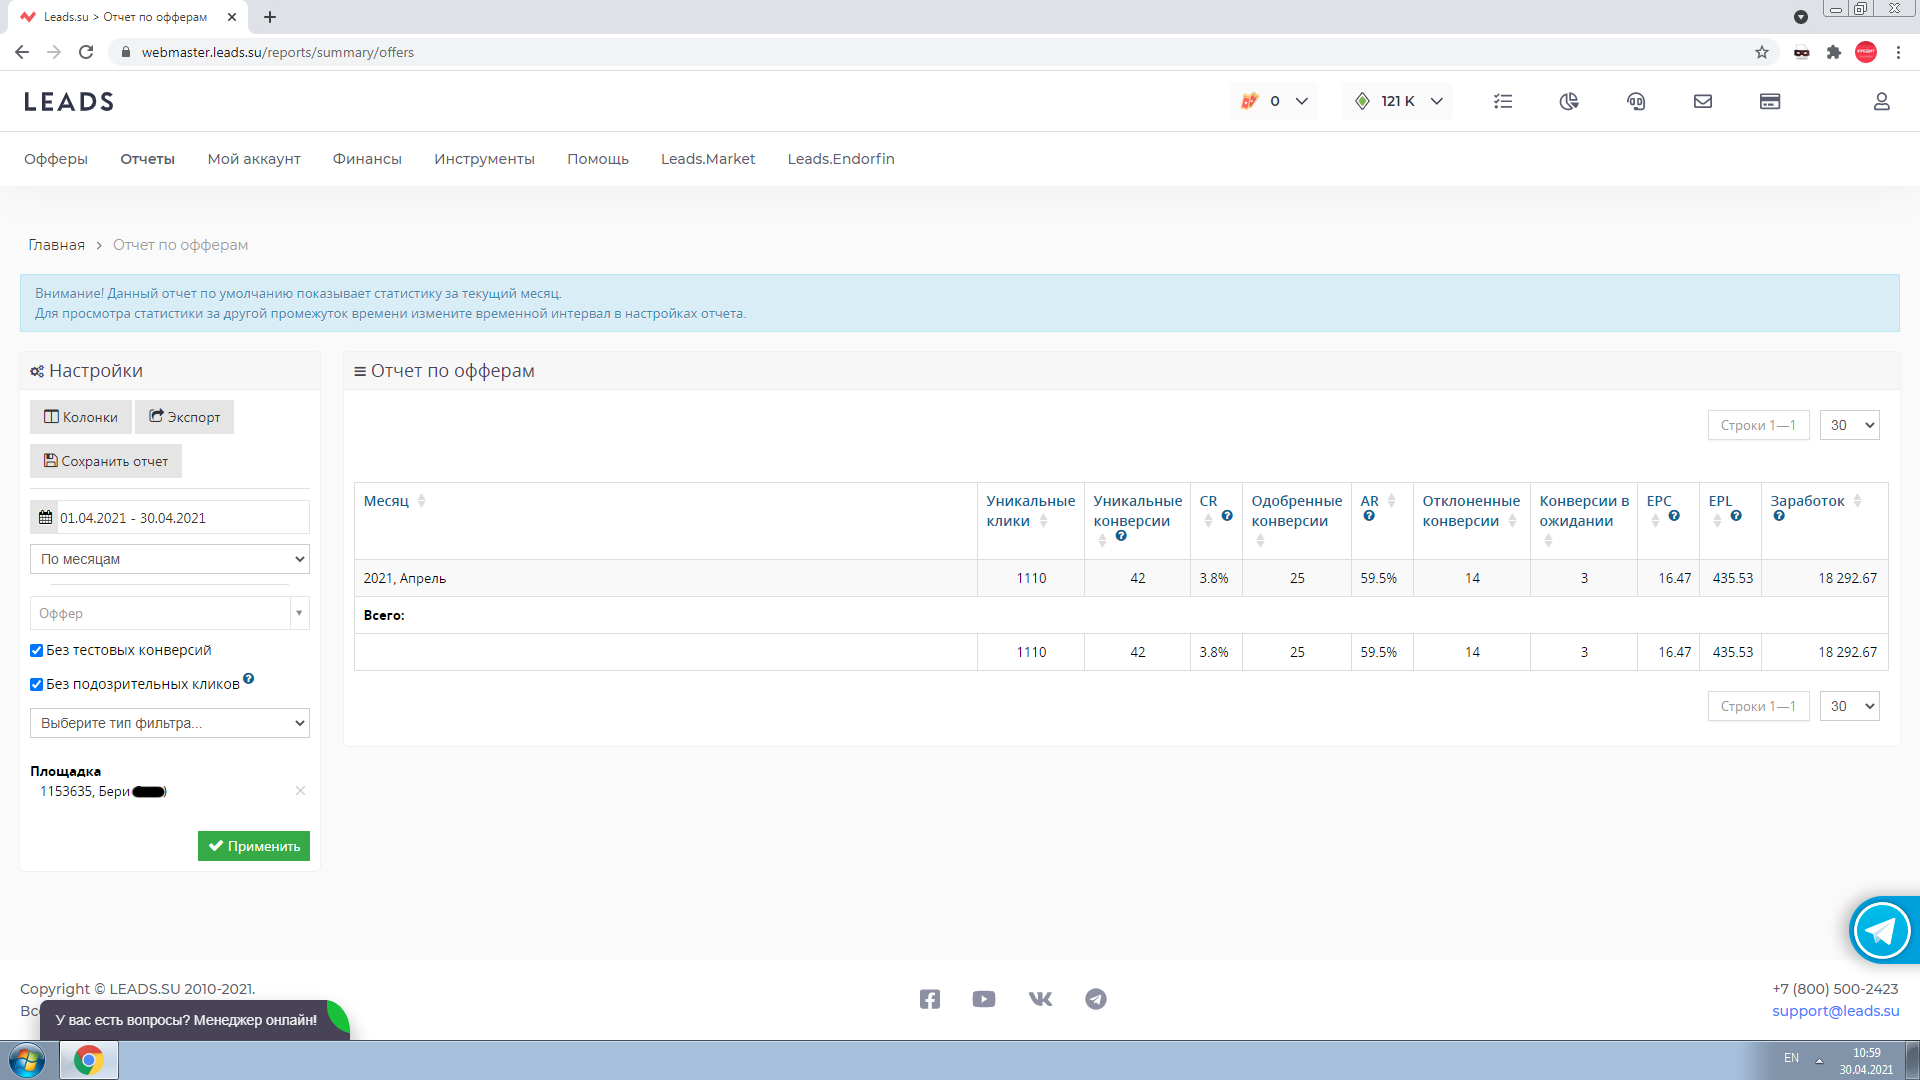Click the green 'Применить' button

pyautogui.click(x=254, y=846)
